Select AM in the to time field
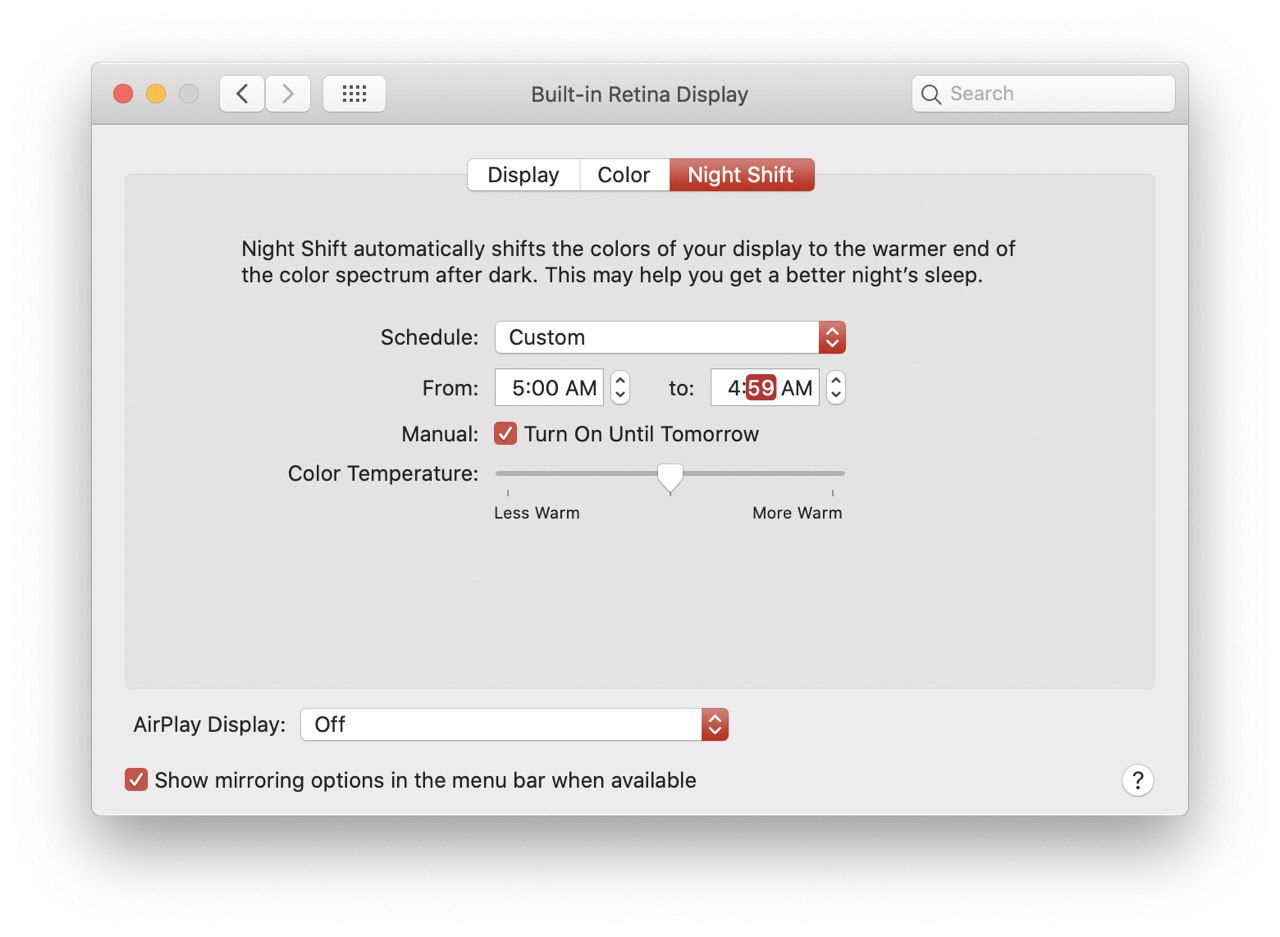 click(797, 388)
